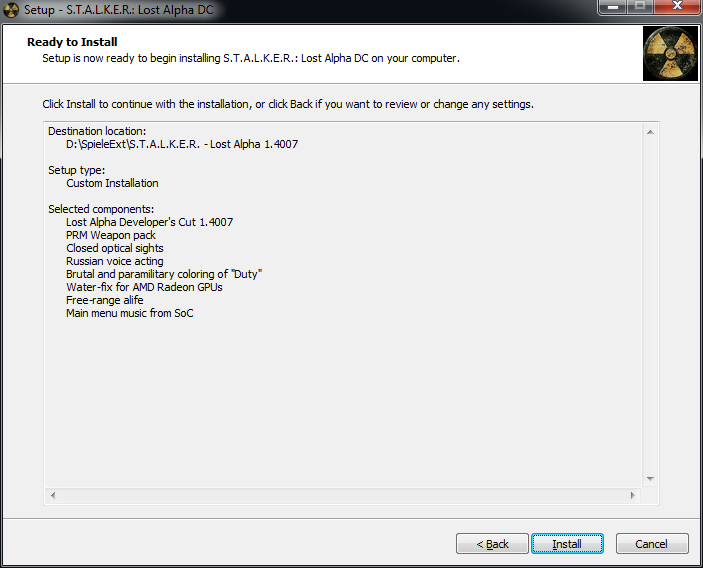
Task: Click the "PRM Weapon pack" entry
Action: (x=111, y=235)
